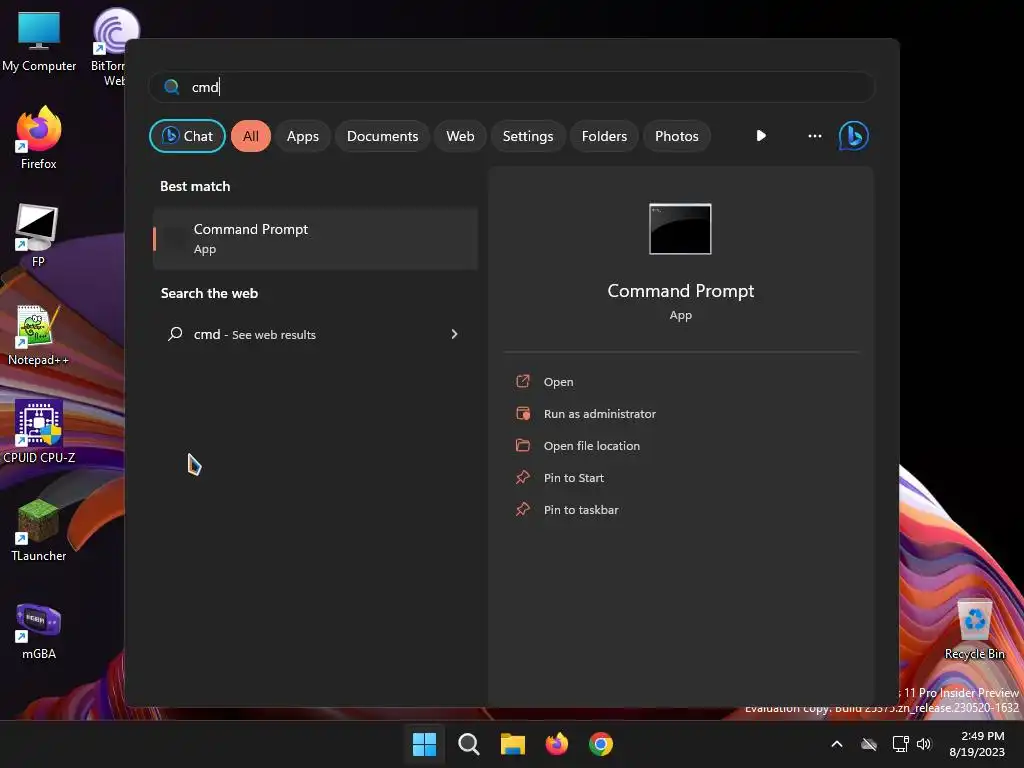Select the Command Prompt best match result
This screenshot has width=1024, height=768.
[x=315, y=238]
